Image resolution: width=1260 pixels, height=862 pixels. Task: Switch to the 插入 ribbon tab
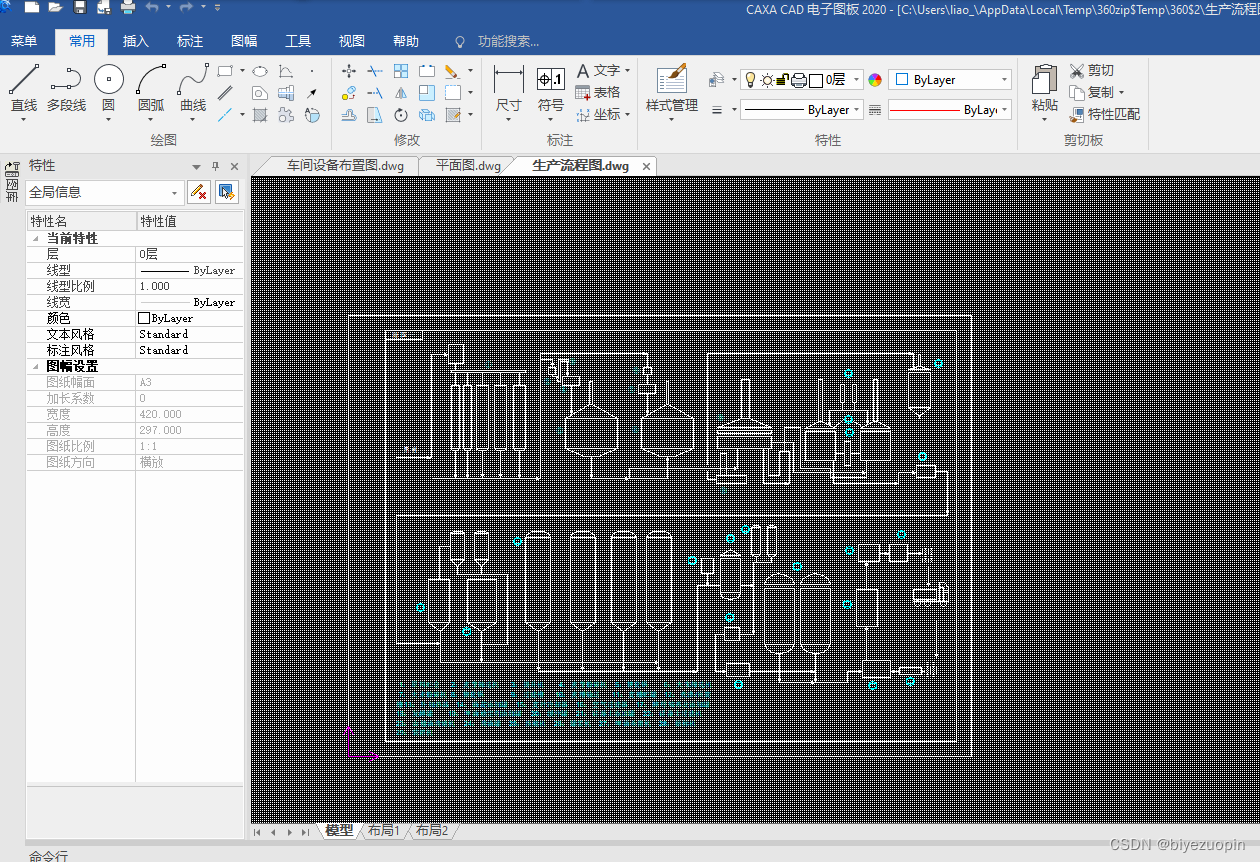[135, 41]
